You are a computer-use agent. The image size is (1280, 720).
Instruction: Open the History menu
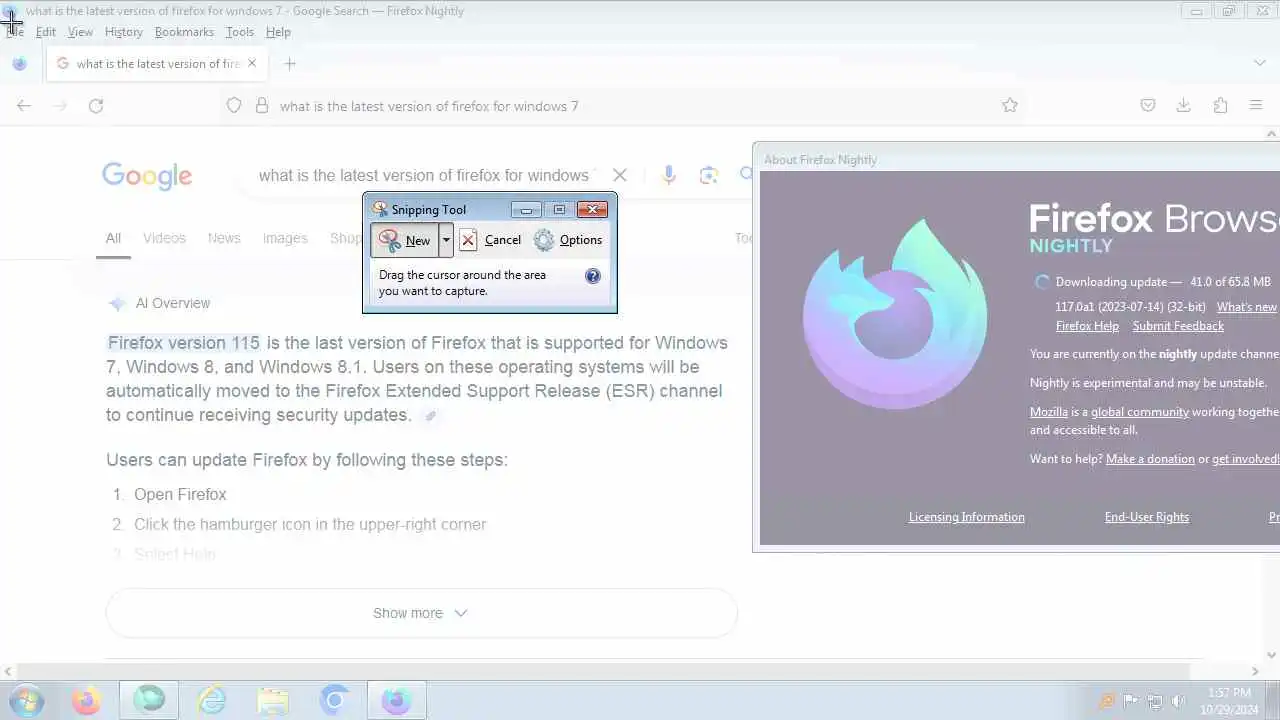[x=124, y=32]
